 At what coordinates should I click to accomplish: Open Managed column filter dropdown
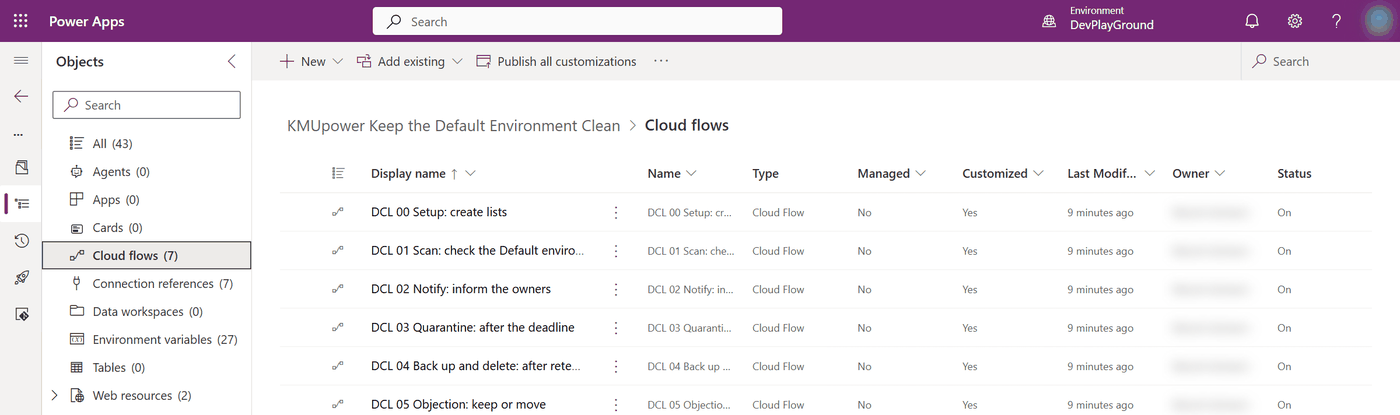click(x=920, y=173)
